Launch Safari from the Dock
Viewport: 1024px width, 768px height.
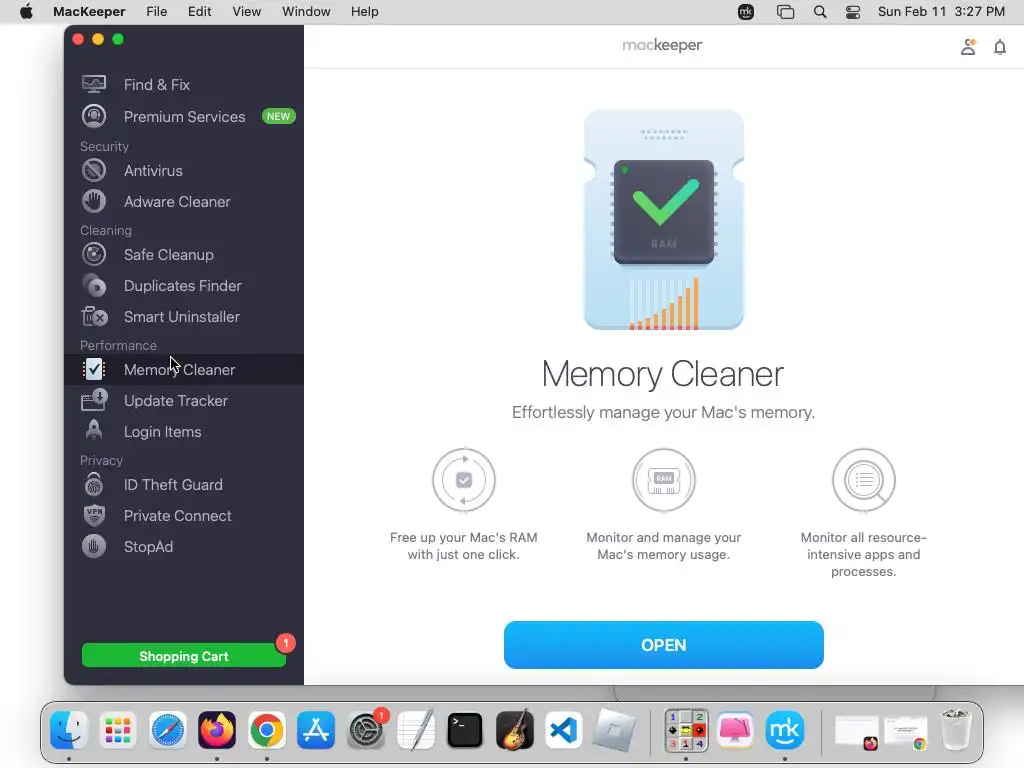(167, 729)
